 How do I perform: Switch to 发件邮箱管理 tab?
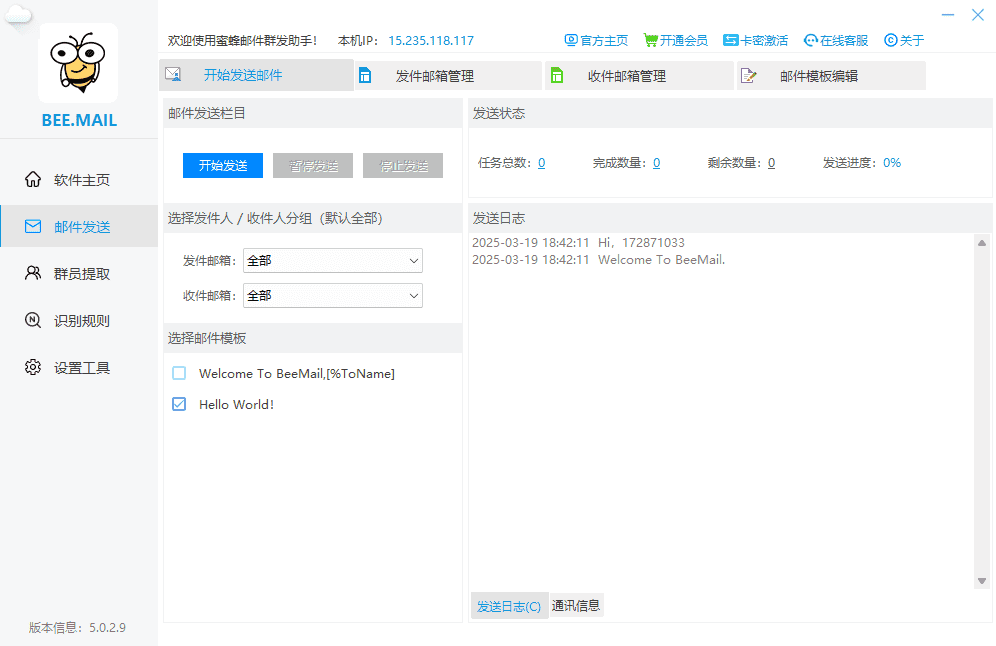(x=448, y=76)
